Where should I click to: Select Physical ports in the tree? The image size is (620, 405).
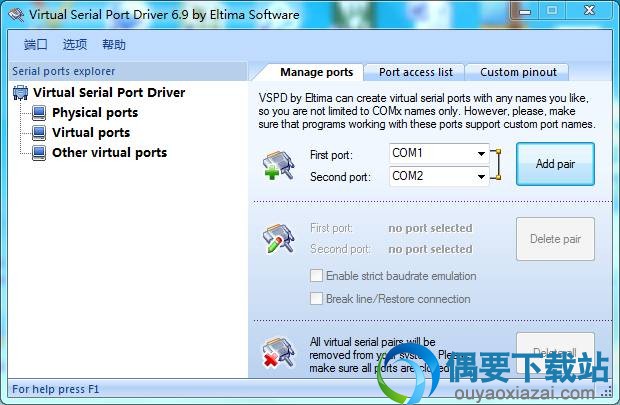[x=95, y=113]
